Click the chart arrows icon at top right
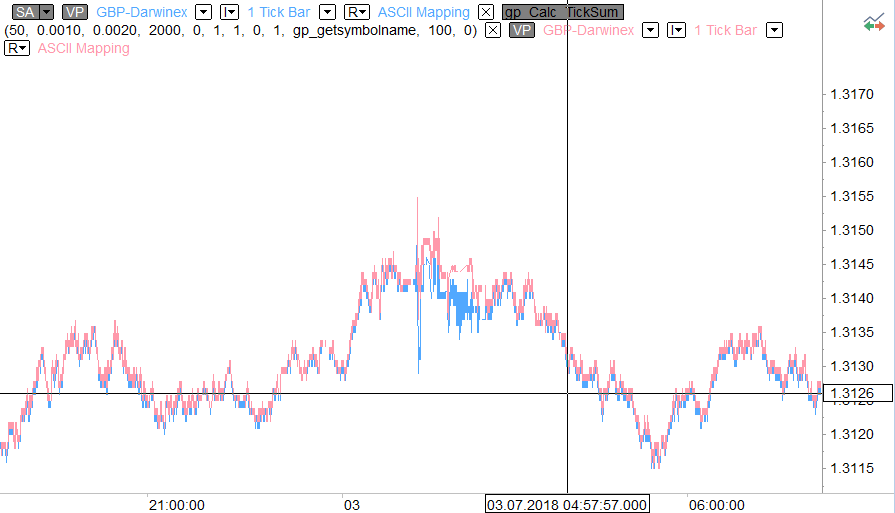This screenshot has height=513, width=895. pos(874,24)
